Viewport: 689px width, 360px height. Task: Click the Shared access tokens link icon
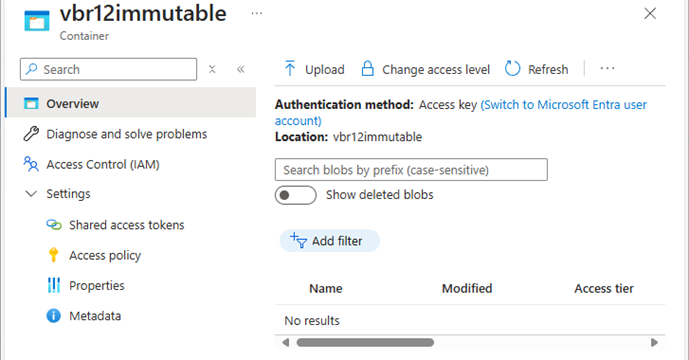[x=54, y=225]
